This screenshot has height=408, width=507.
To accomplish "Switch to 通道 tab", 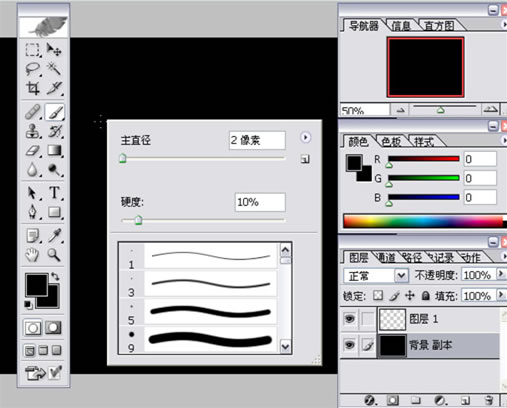I will point(386,257).
